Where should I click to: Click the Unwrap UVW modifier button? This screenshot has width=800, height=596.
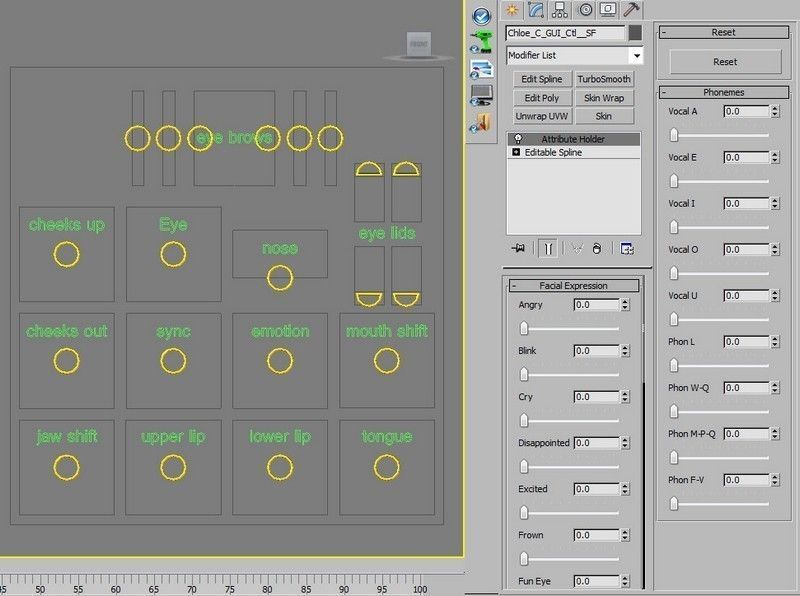point(541,116)
